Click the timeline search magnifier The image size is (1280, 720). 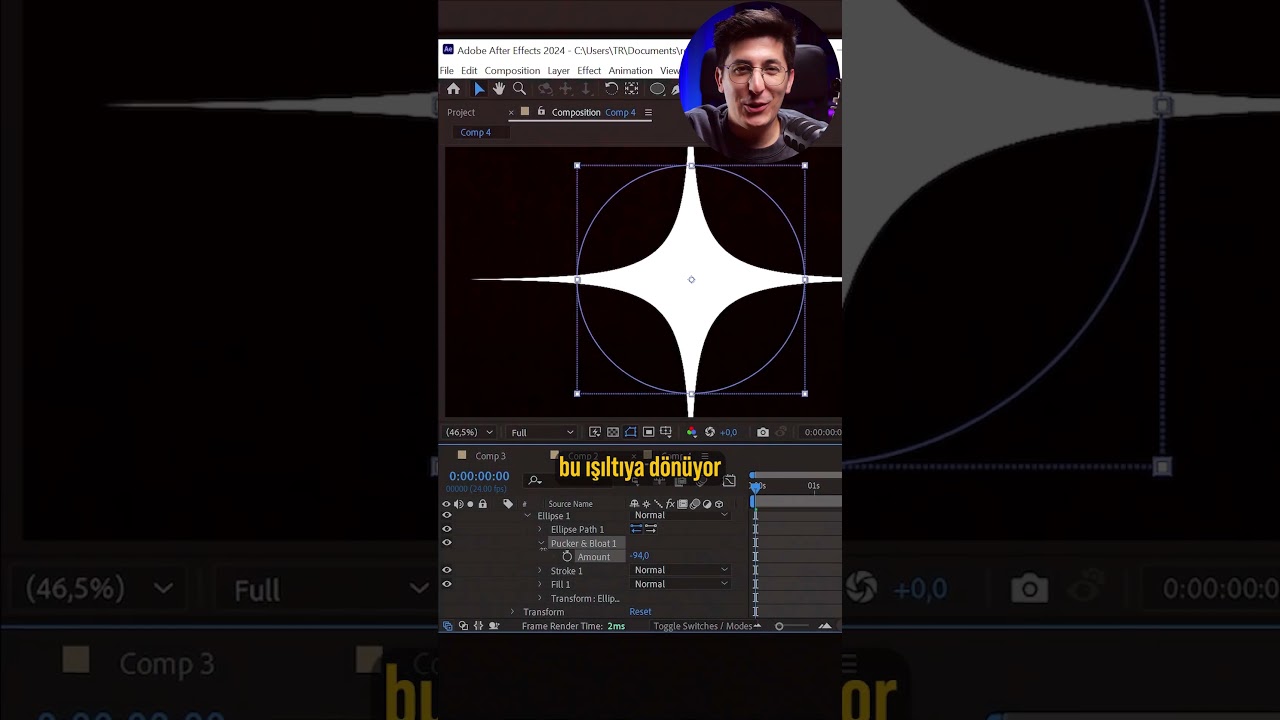coord(535,481)
